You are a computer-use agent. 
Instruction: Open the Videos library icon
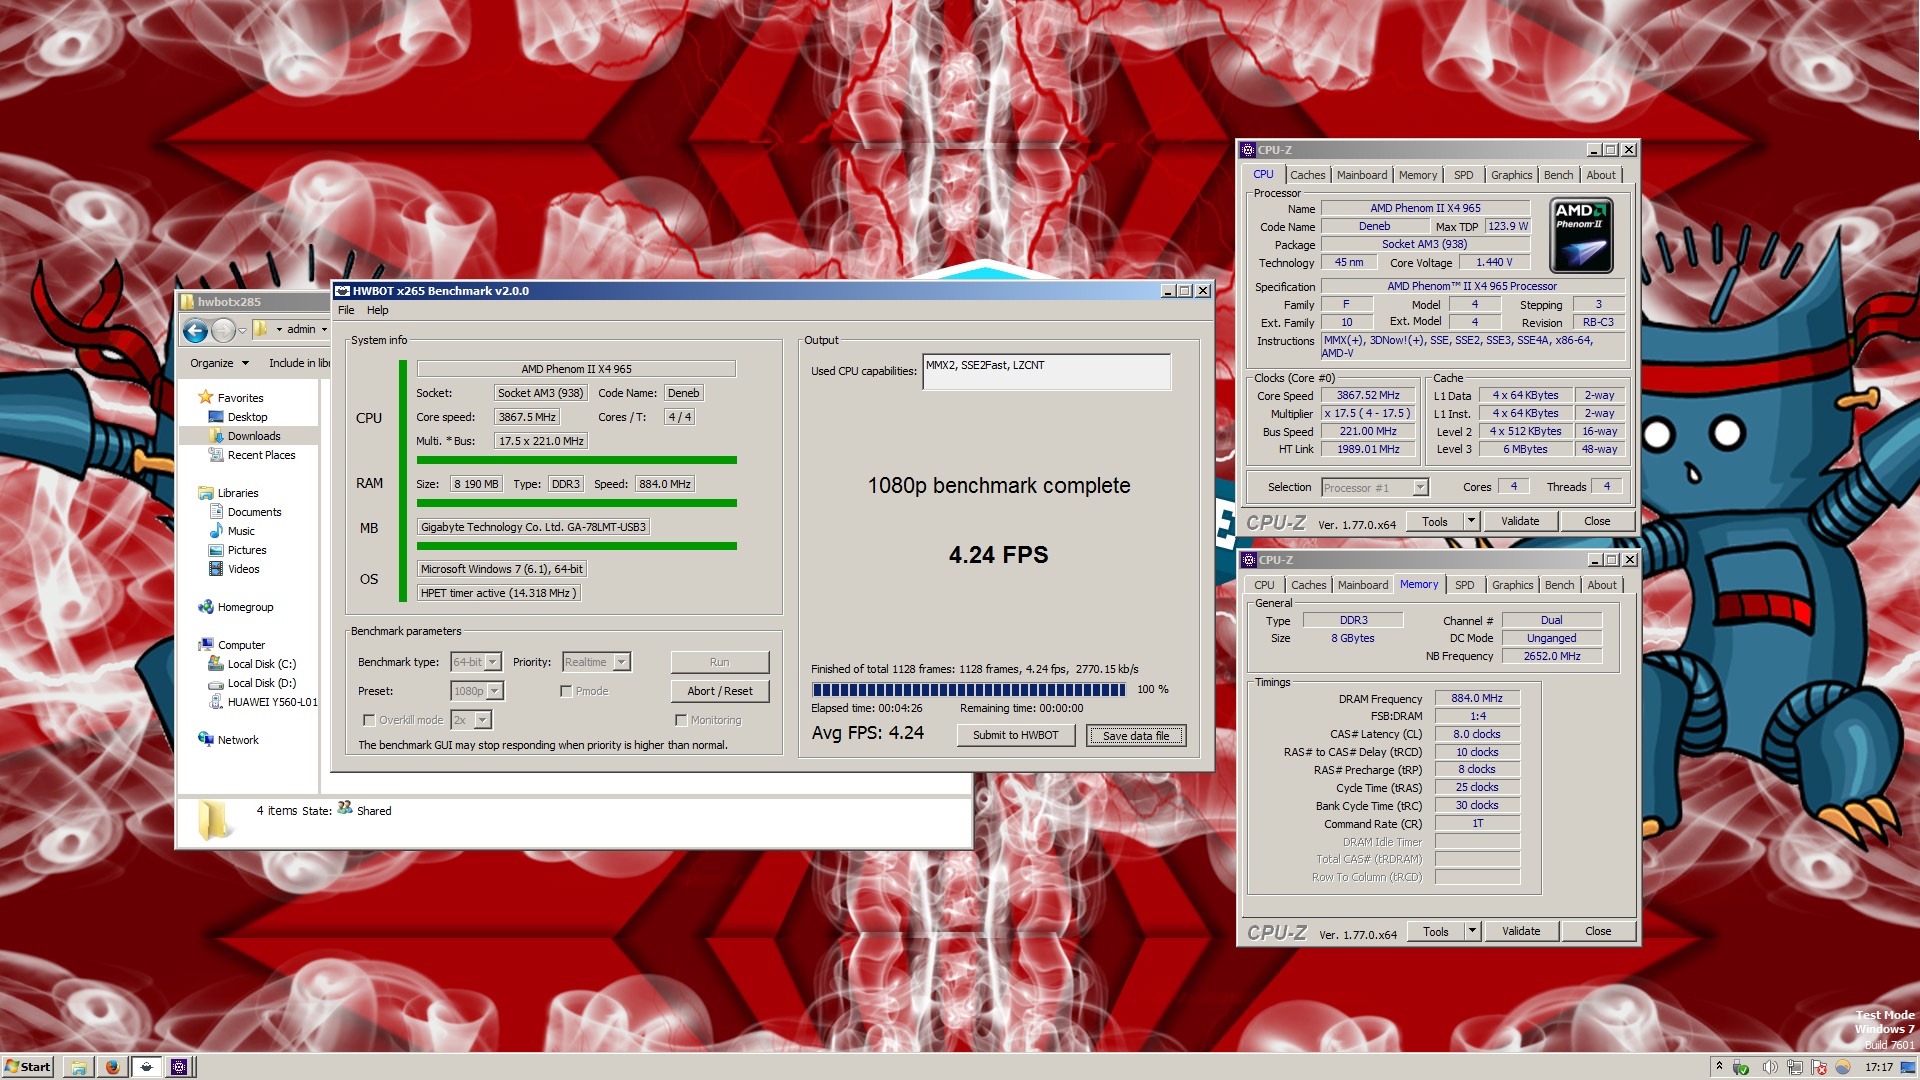[215, 569]
